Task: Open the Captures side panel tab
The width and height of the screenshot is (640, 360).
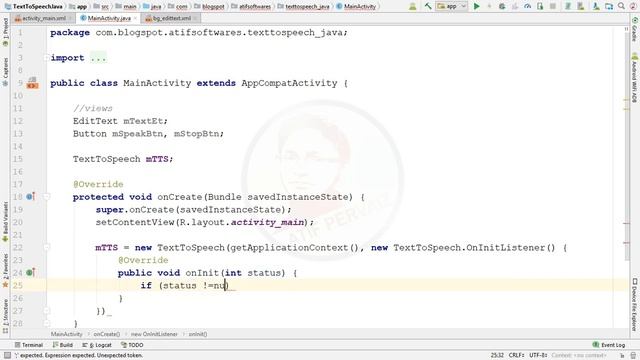Action: coord(5,71)
